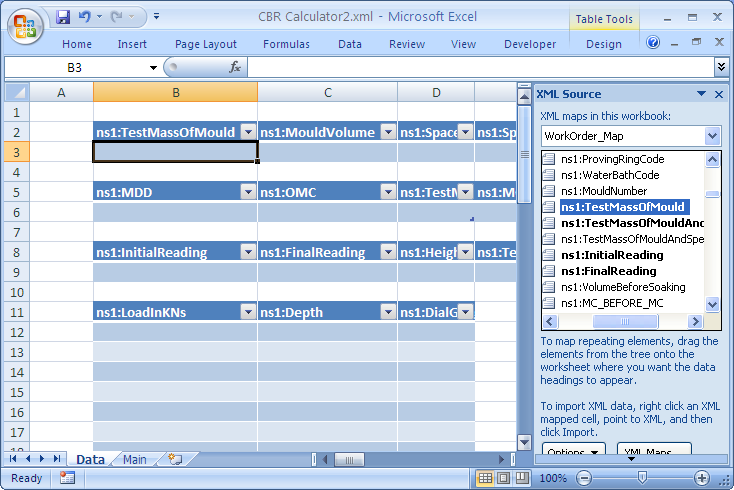Expand the Name Box dropdown
This screenshot has width=734, height=490.
coord(153,67)
